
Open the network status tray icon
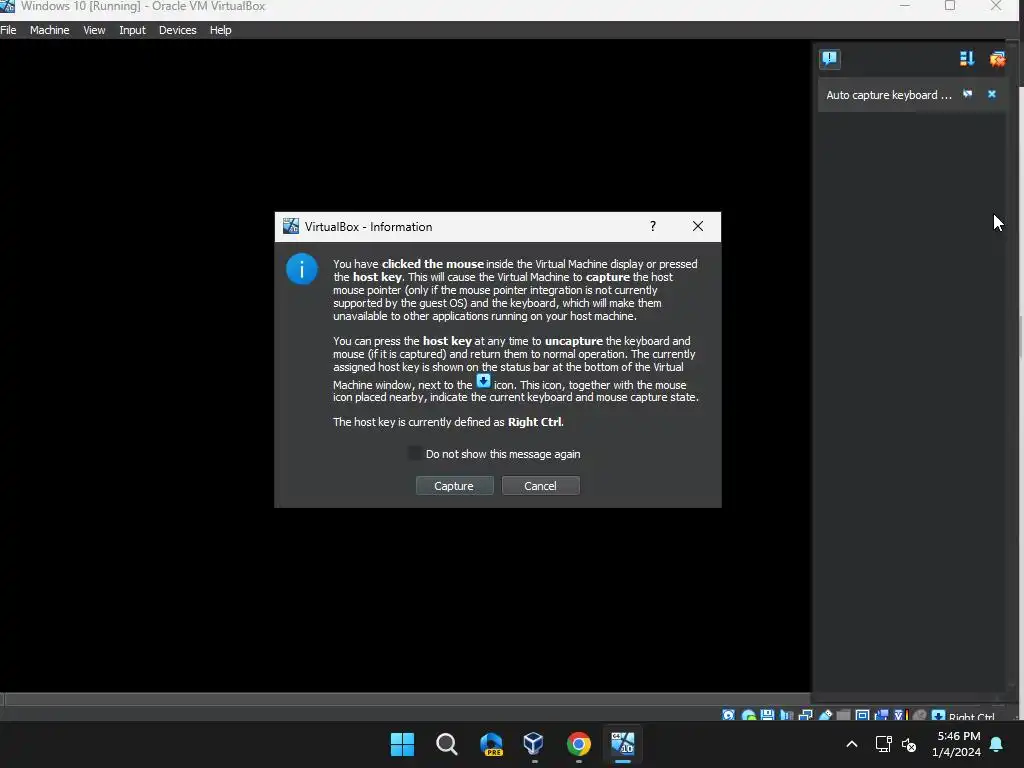click(x=883, y=744)
